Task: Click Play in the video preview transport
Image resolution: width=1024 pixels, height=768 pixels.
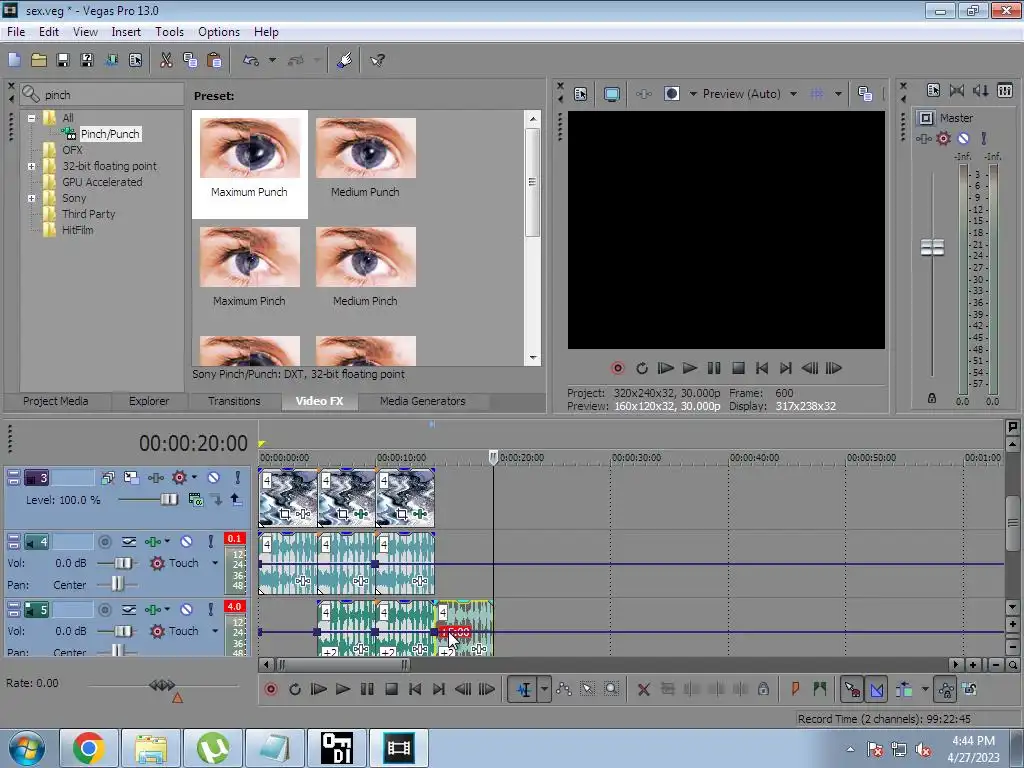Action: click(x=689, y=368)
